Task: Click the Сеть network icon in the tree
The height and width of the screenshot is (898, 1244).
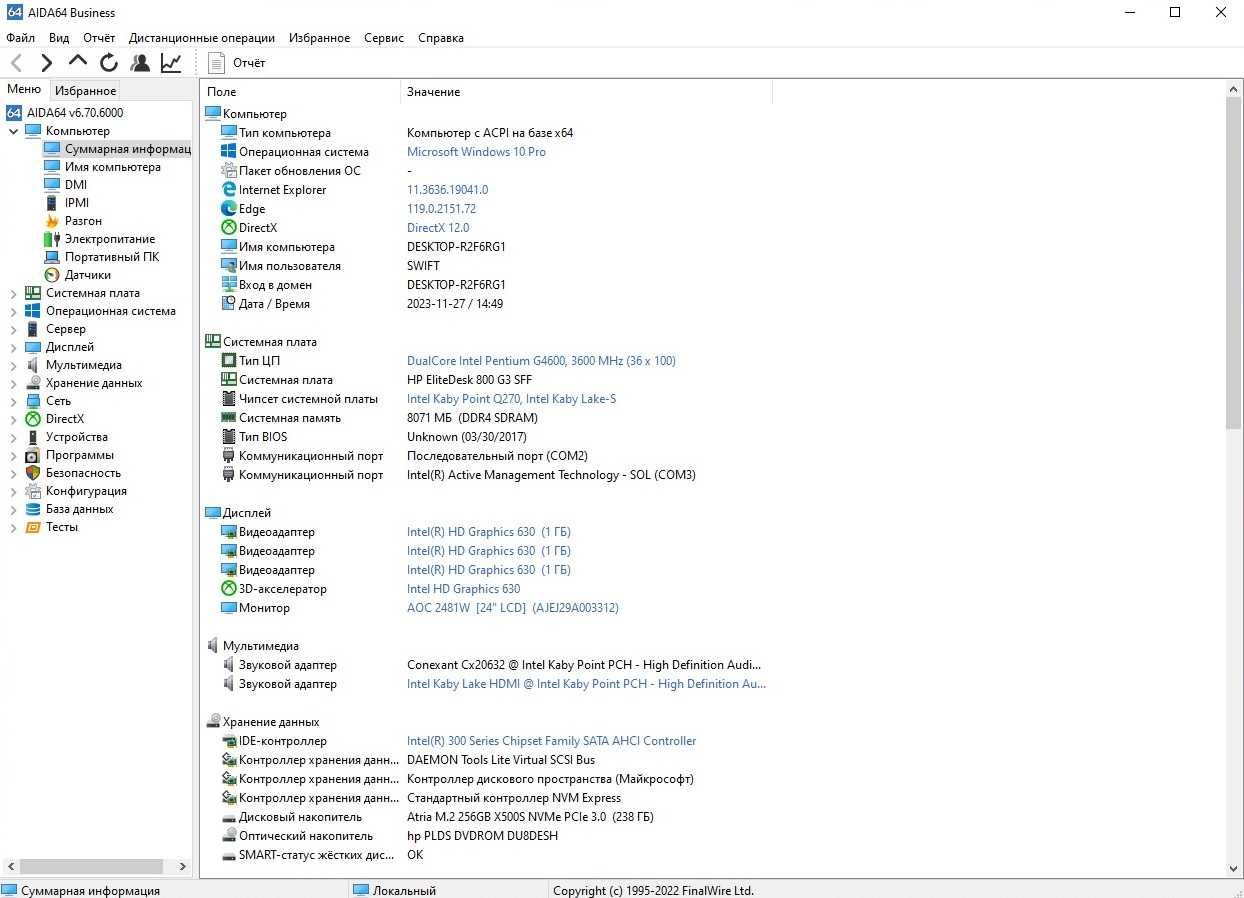Action: pyautogui.click(x=33, y=401)
